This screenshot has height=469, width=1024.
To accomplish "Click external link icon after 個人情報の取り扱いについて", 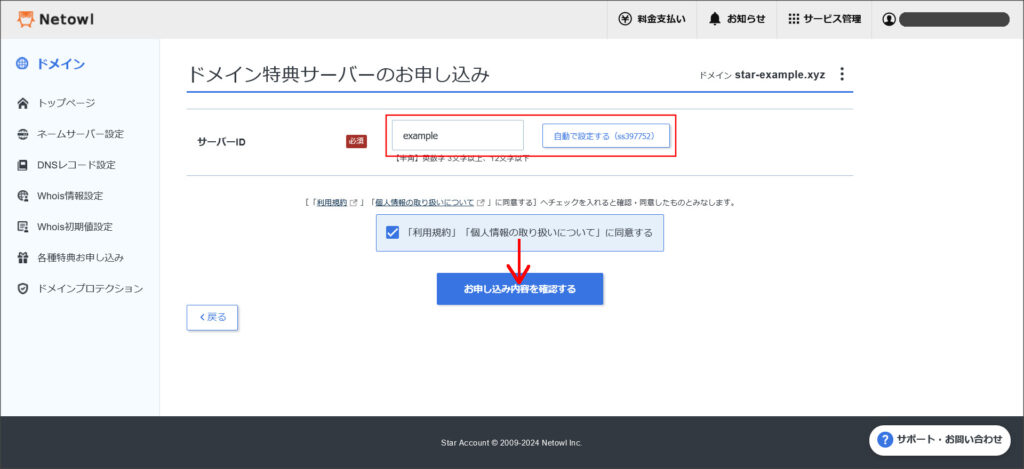I will pyautogui.click(x=481, y=202).
